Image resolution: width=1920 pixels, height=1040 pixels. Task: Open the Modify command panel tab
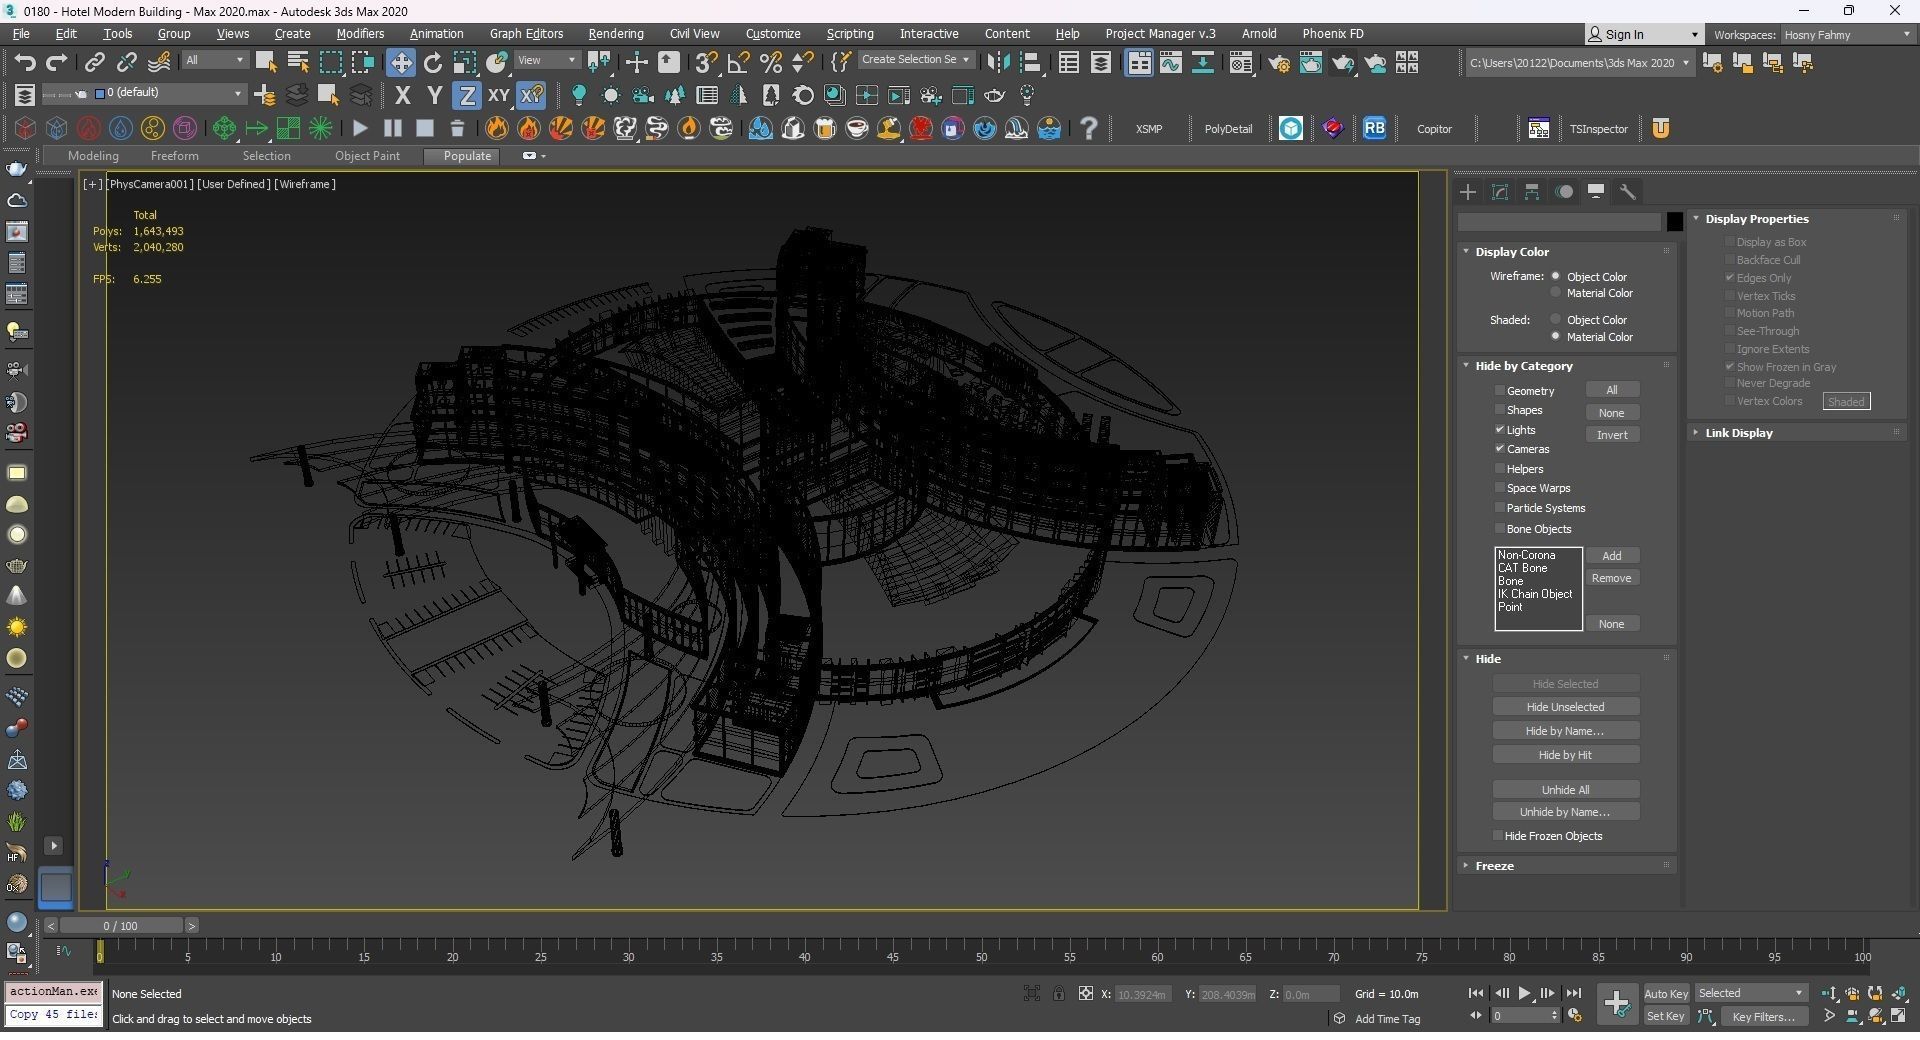1500,191
